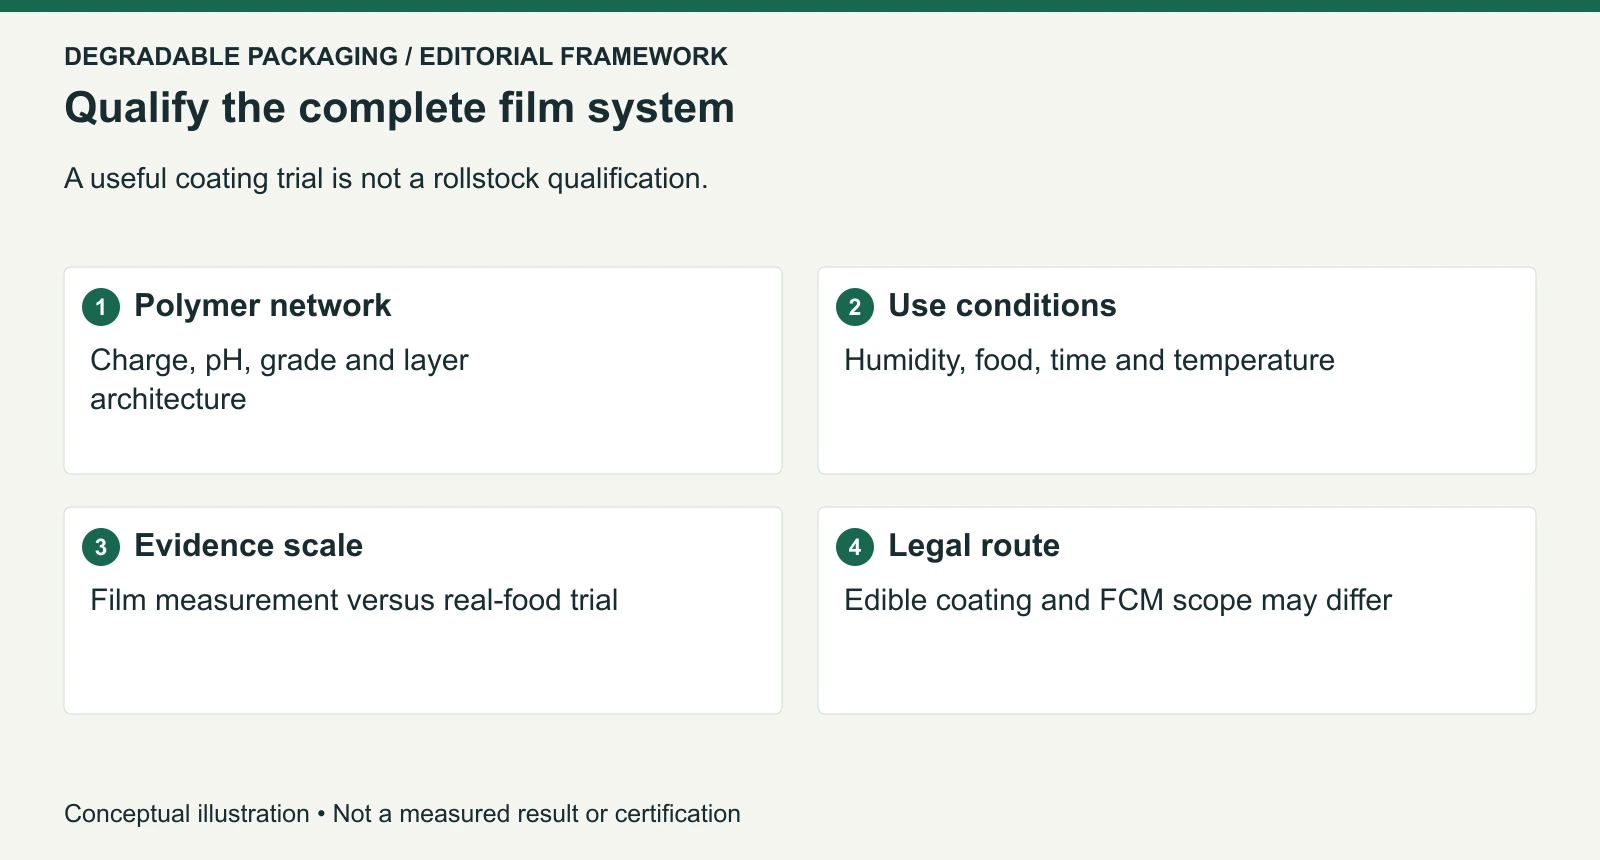Image resolution: width=1600 pixels, height=860 pixels.
Task: Select the "Polymer network" card heading
Action: tap(263, 306)
